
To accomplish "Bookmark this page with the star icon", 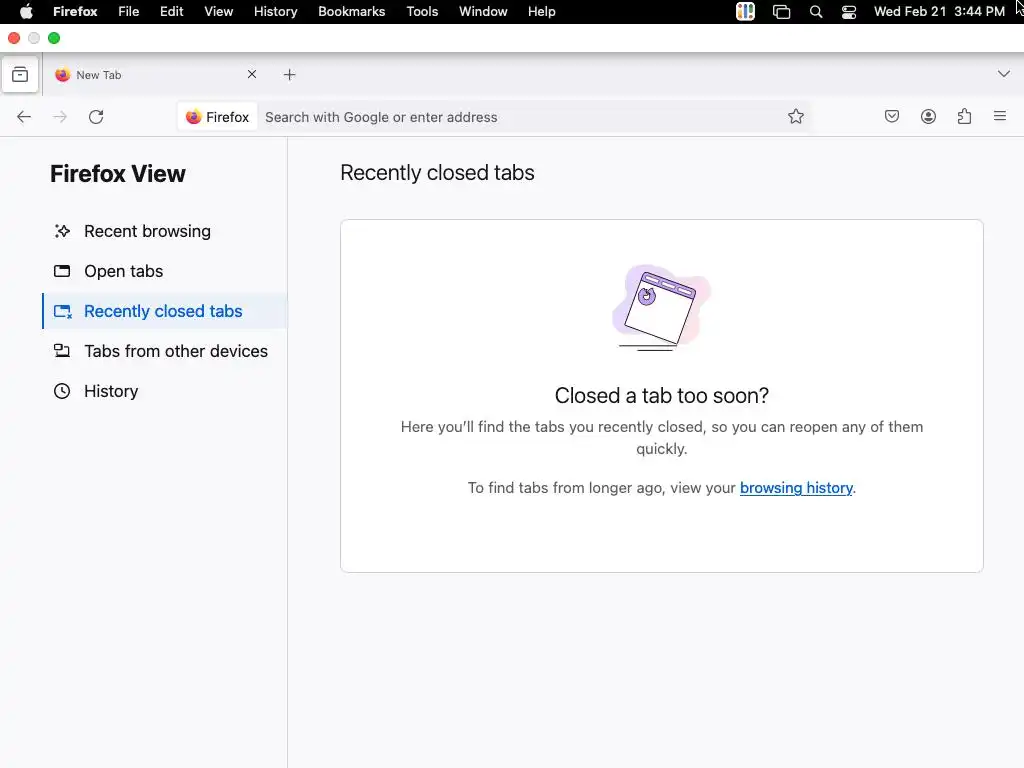I will [x=795, y=117].
